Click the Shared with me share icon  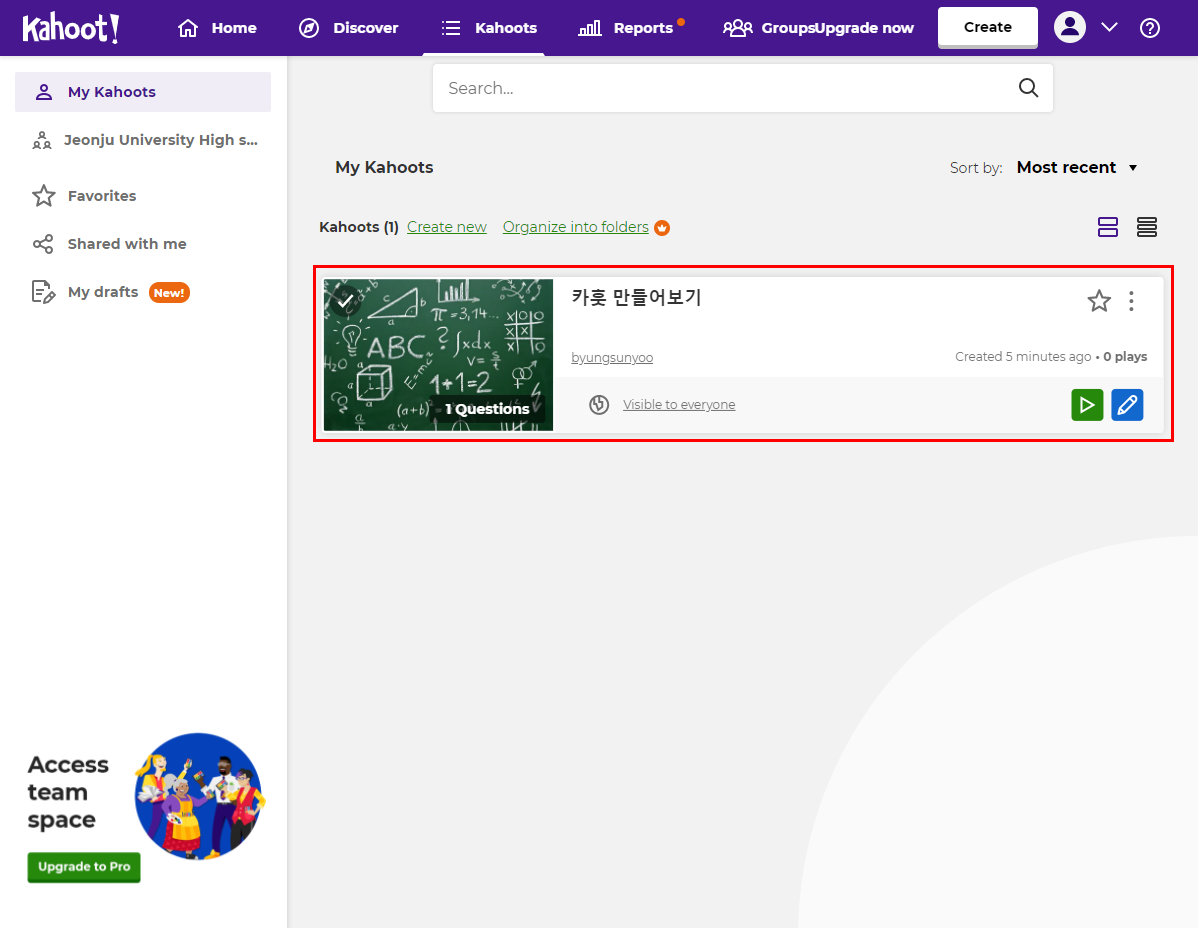pyautogui.click(x=43, y=244)
